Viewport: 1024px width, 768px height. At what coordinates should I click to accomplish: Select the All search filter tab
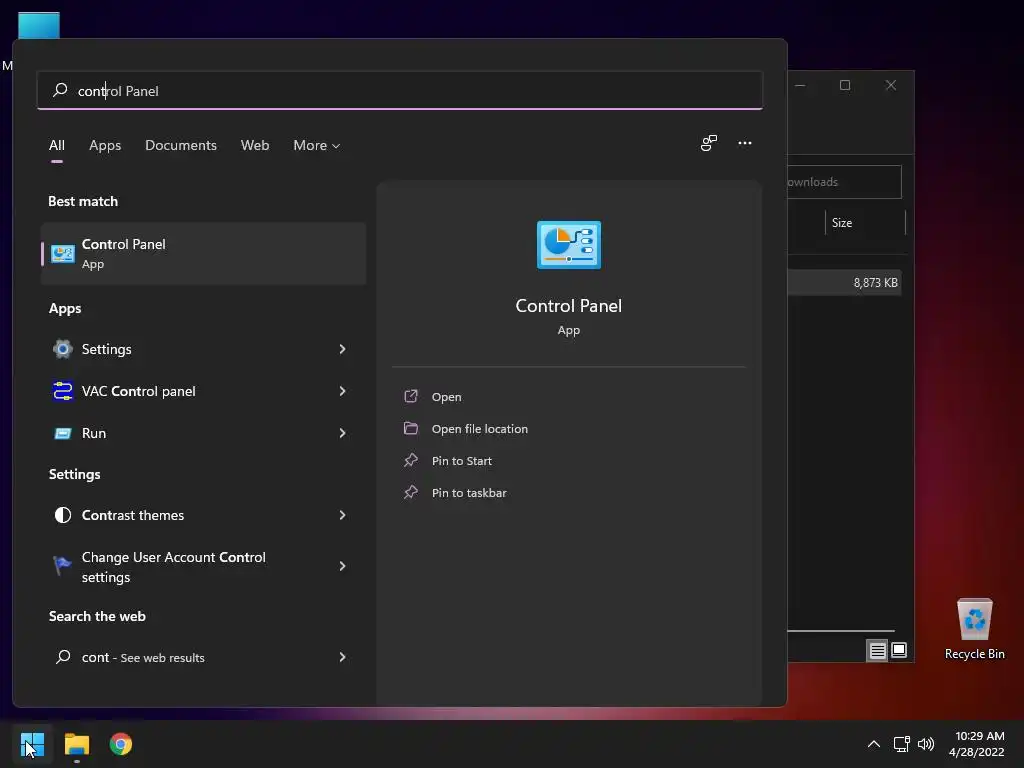(x=57, y=145)
